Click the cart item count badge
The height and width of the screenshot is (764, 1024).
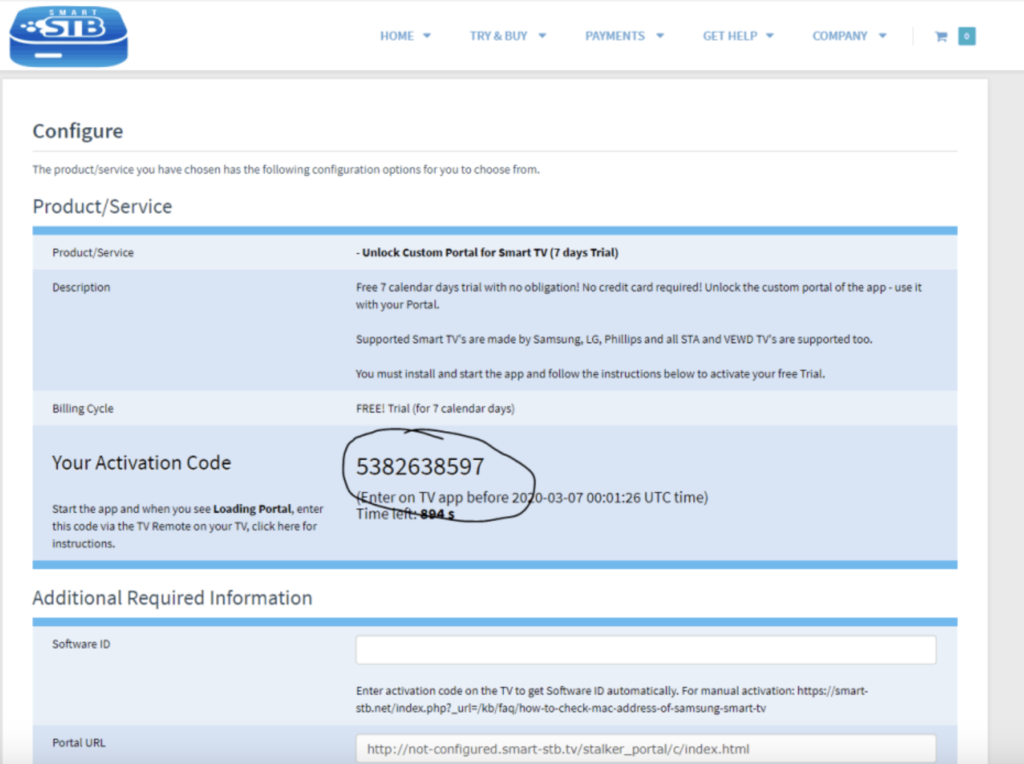[x=966, y=36]
